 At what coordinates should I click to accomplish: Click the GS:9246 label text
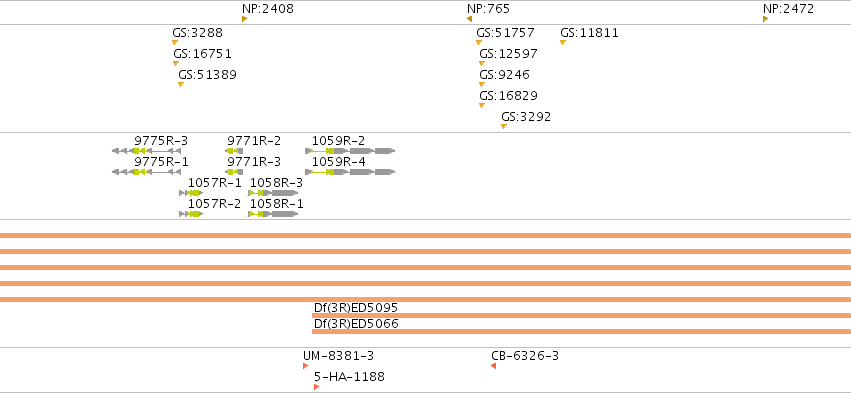[504, 75]
